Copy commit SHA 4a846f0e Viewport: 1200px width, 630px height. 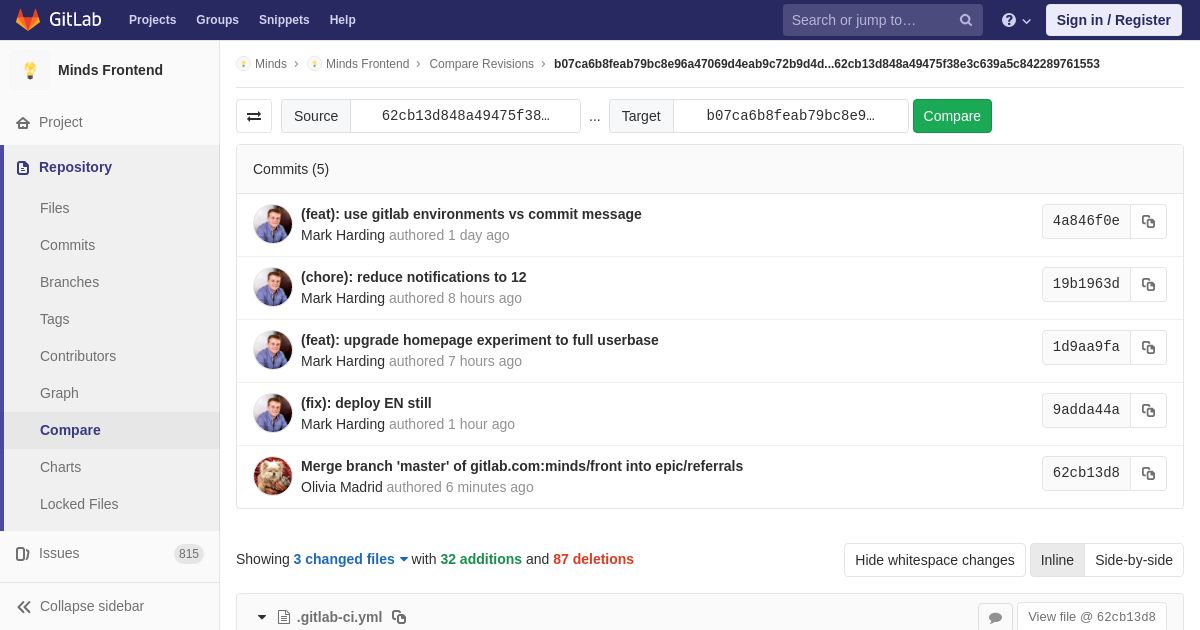pyautogui.click(x=1148, y=221)
